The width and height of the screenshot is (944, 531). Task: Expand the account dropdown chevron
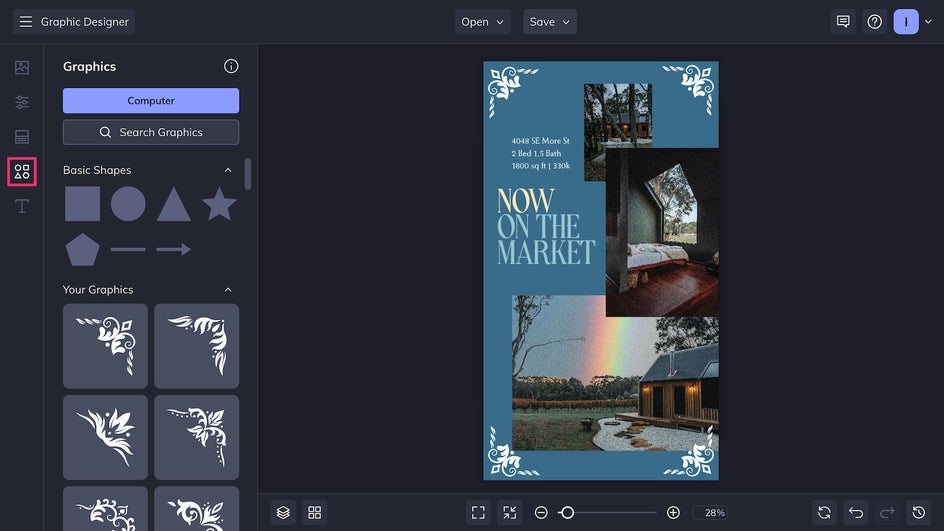point(928,22)
